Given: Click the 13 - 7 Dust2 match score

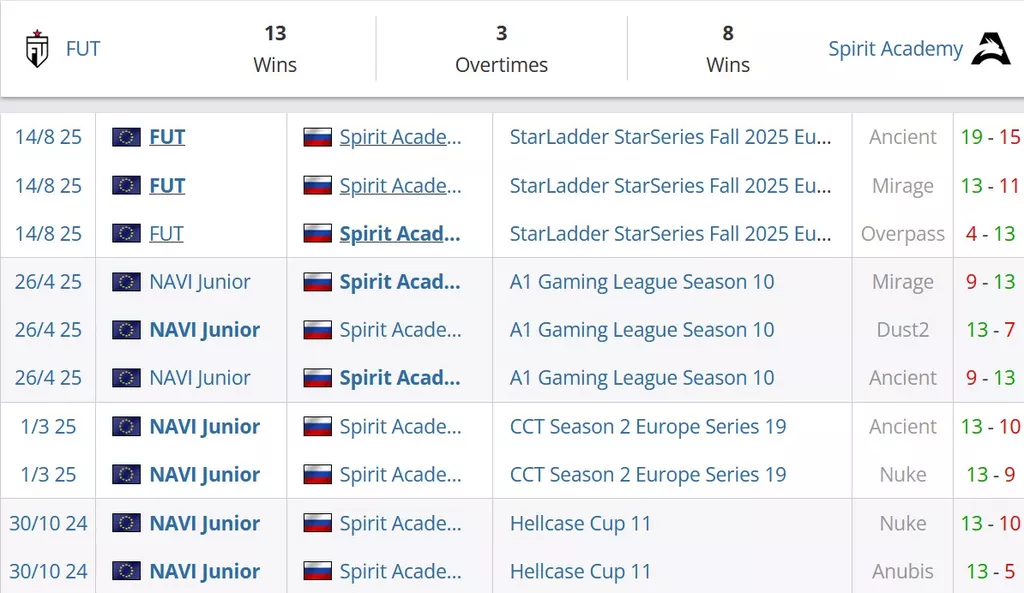Looking at the screenshot, I should 990,330.
